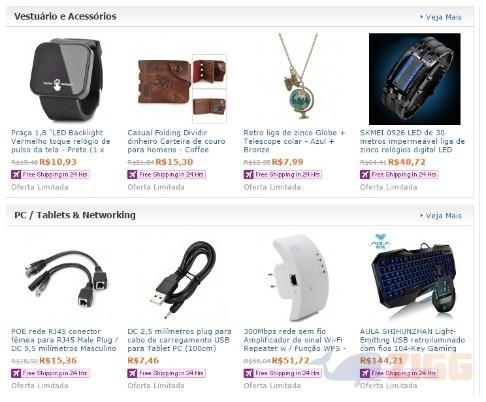Click the shipping airplane icon under Globe necklace
The height and width of the screenshot is (402, 486).
[248, 174]
